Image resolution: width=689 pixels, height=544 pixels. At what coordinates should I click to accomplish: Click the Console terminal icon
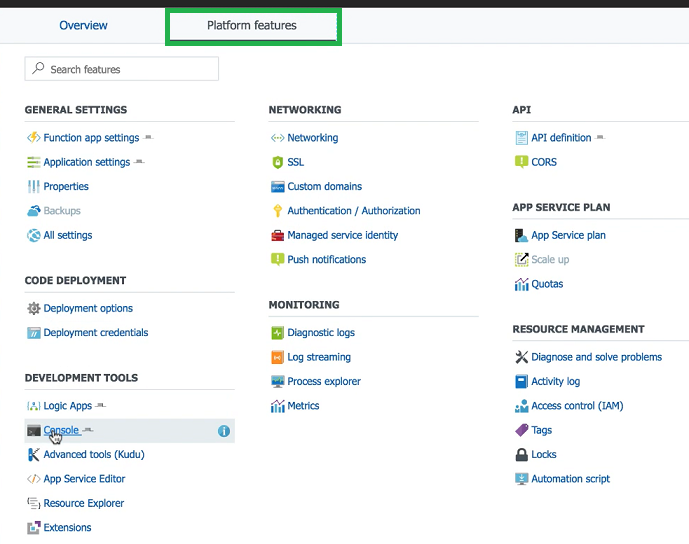[34, 431]
